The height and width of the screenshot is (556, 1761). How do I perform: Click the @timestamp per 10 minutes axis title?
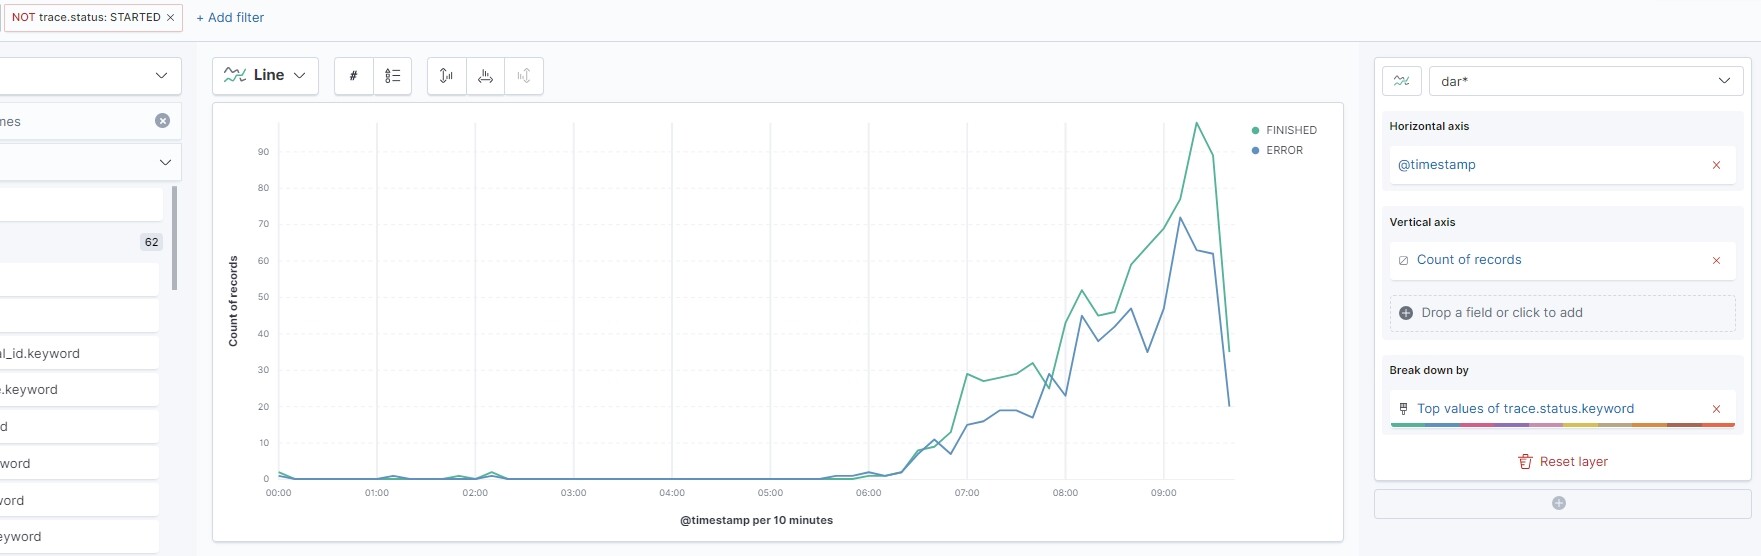point(756,520)
